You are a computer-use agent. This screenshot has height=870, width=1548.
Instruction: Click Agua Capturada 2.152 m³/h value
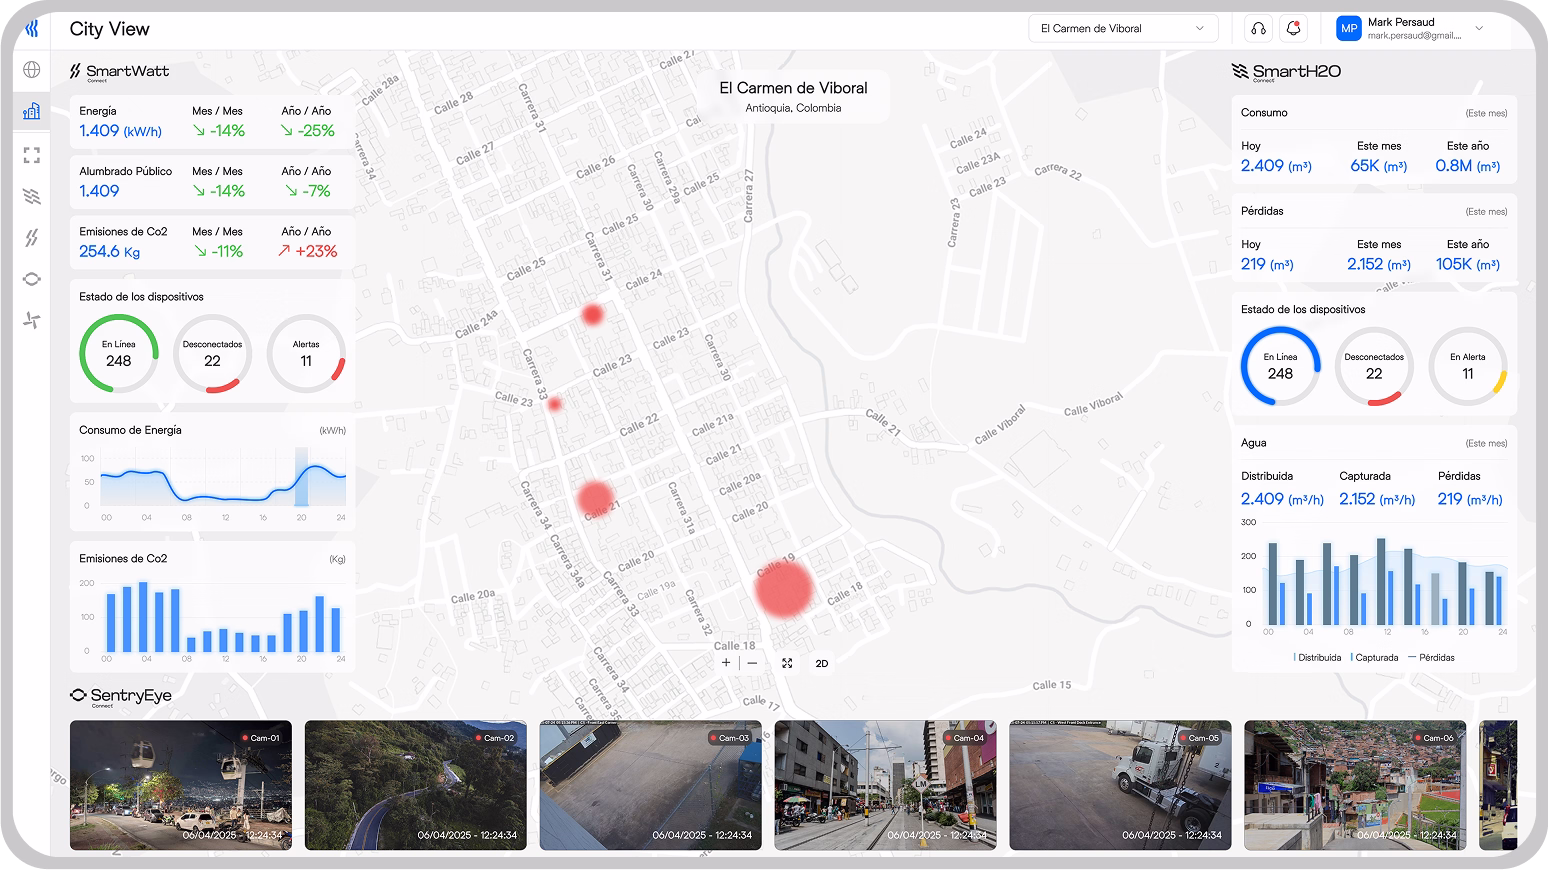point(1377,499)
